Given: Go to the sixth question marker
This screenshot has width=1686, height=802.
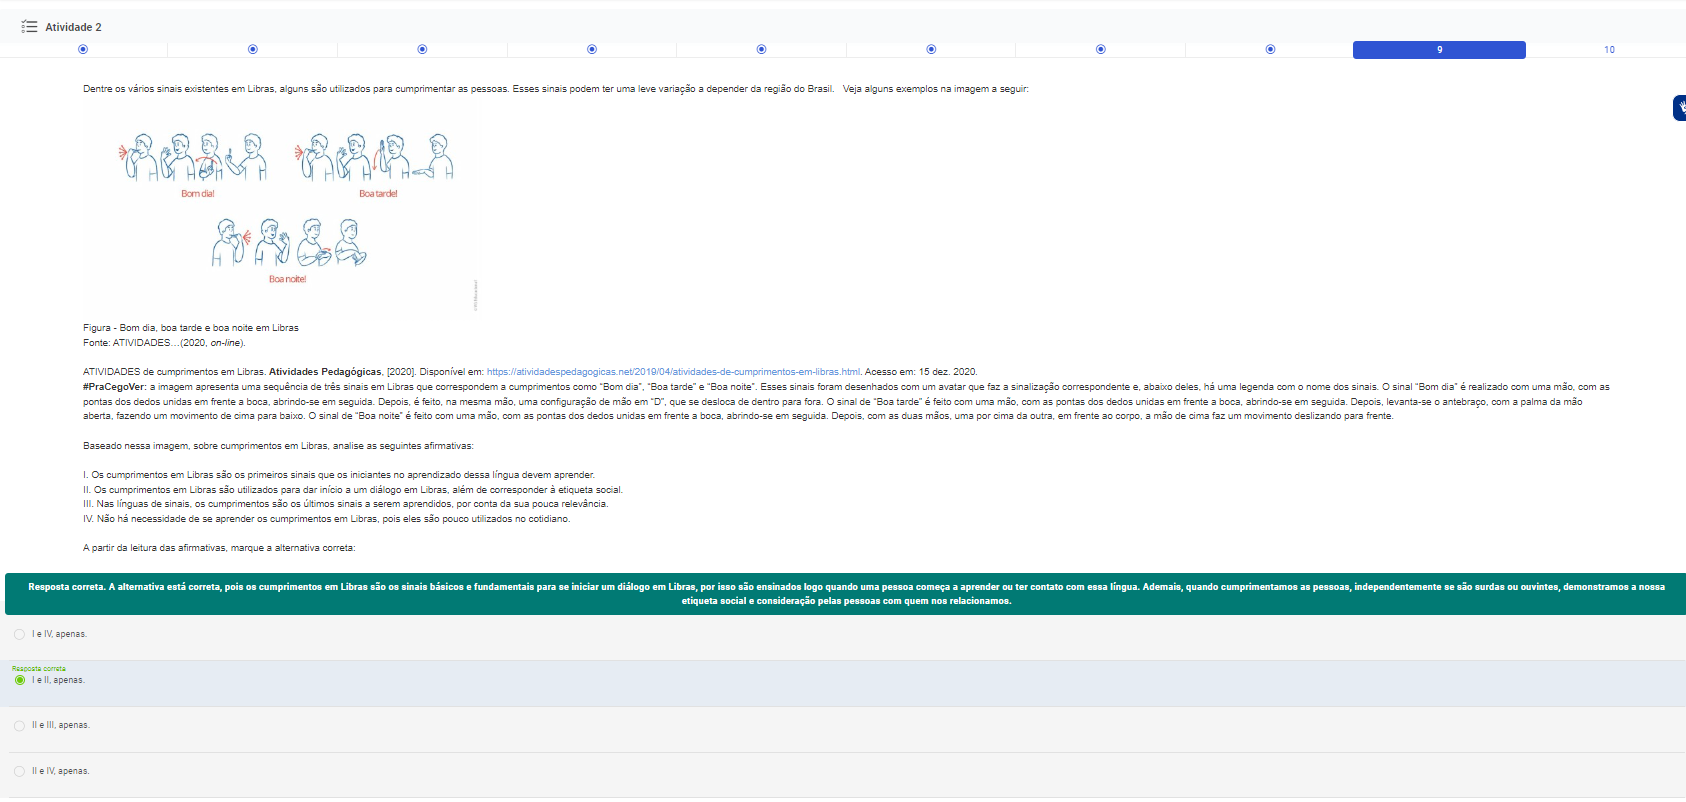Looking at the screenshot, I should click(931, 49).
